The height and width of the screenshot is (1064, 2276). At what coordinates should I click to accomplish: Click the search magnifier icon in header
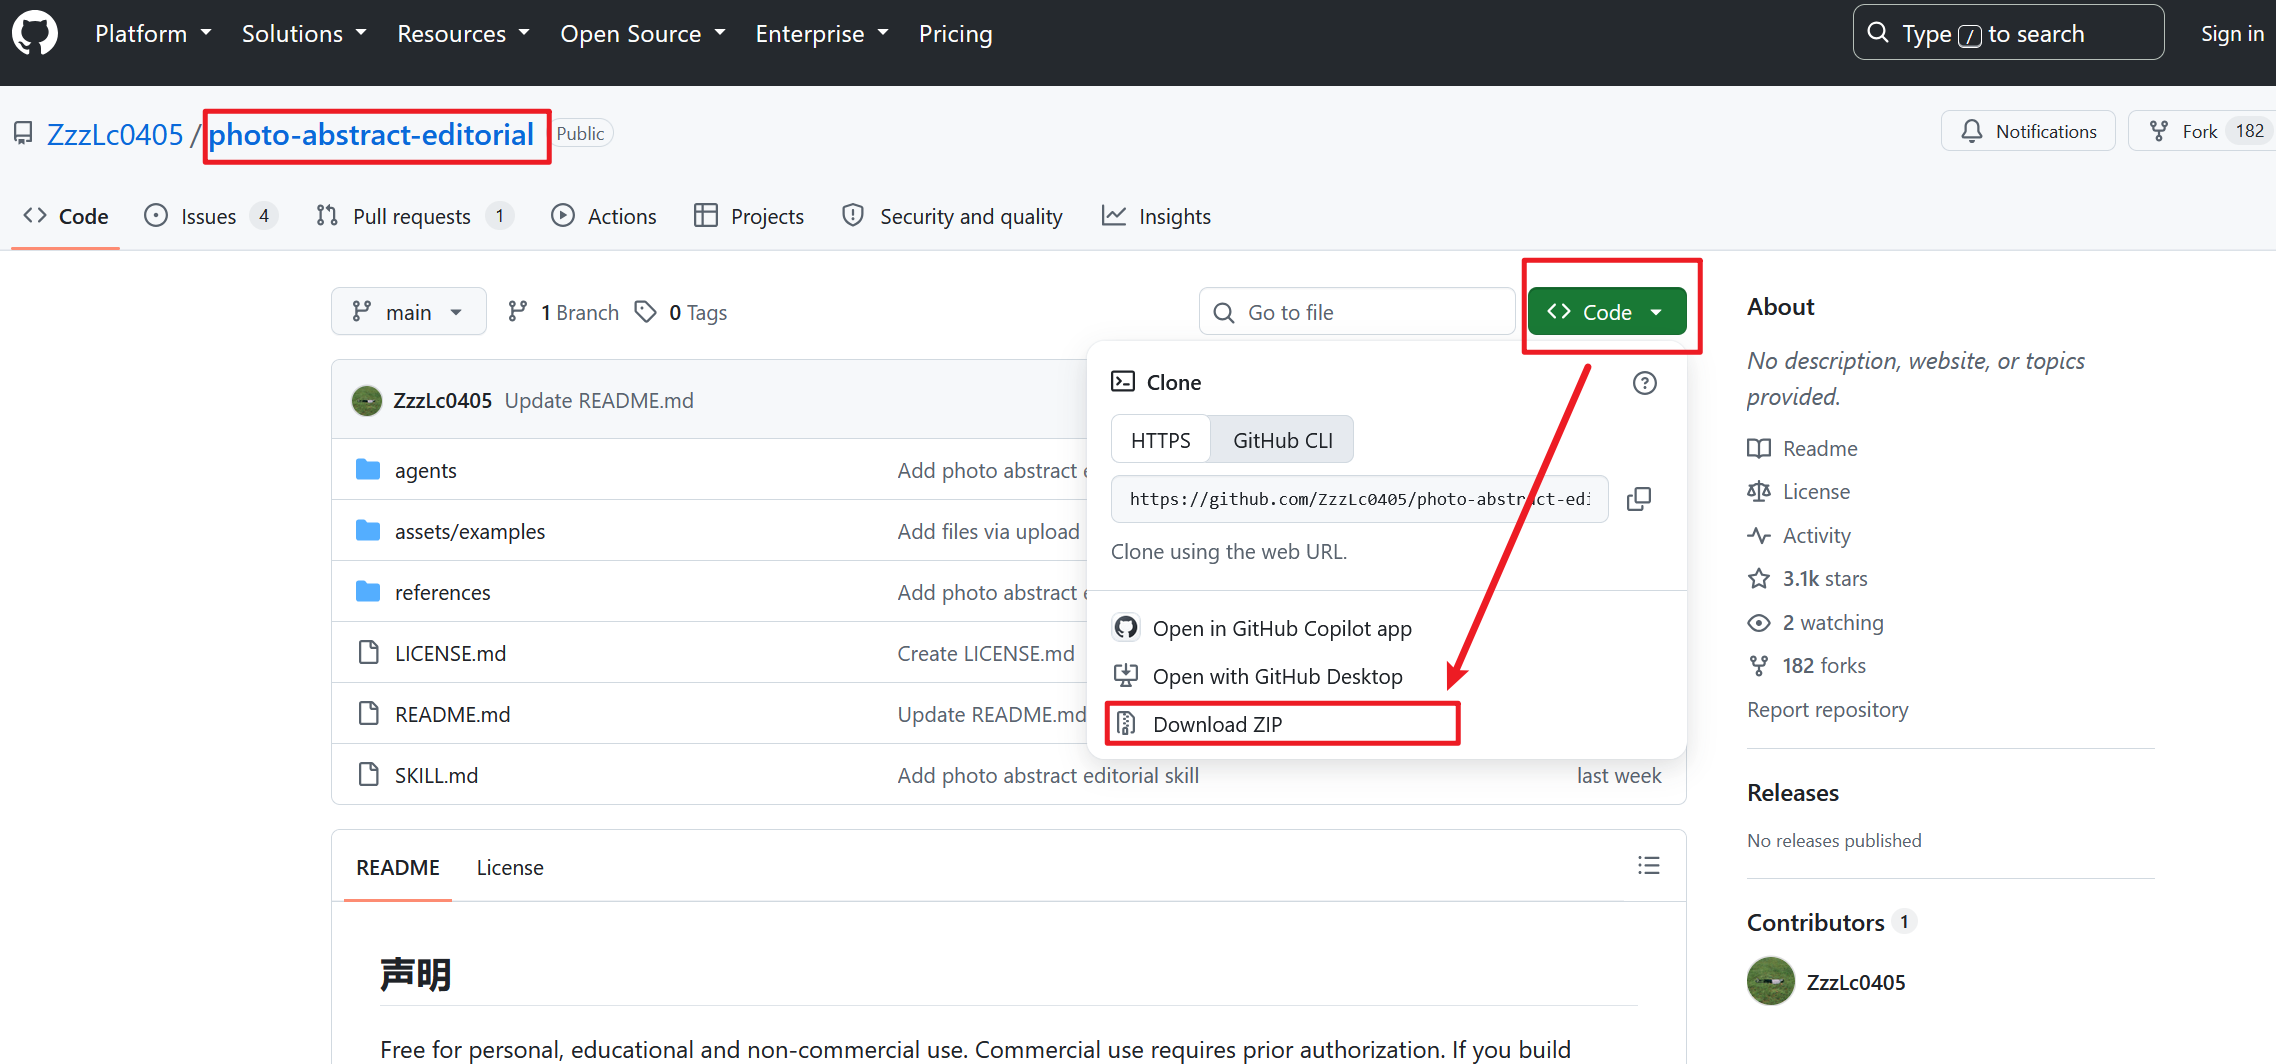[1879, 33]
